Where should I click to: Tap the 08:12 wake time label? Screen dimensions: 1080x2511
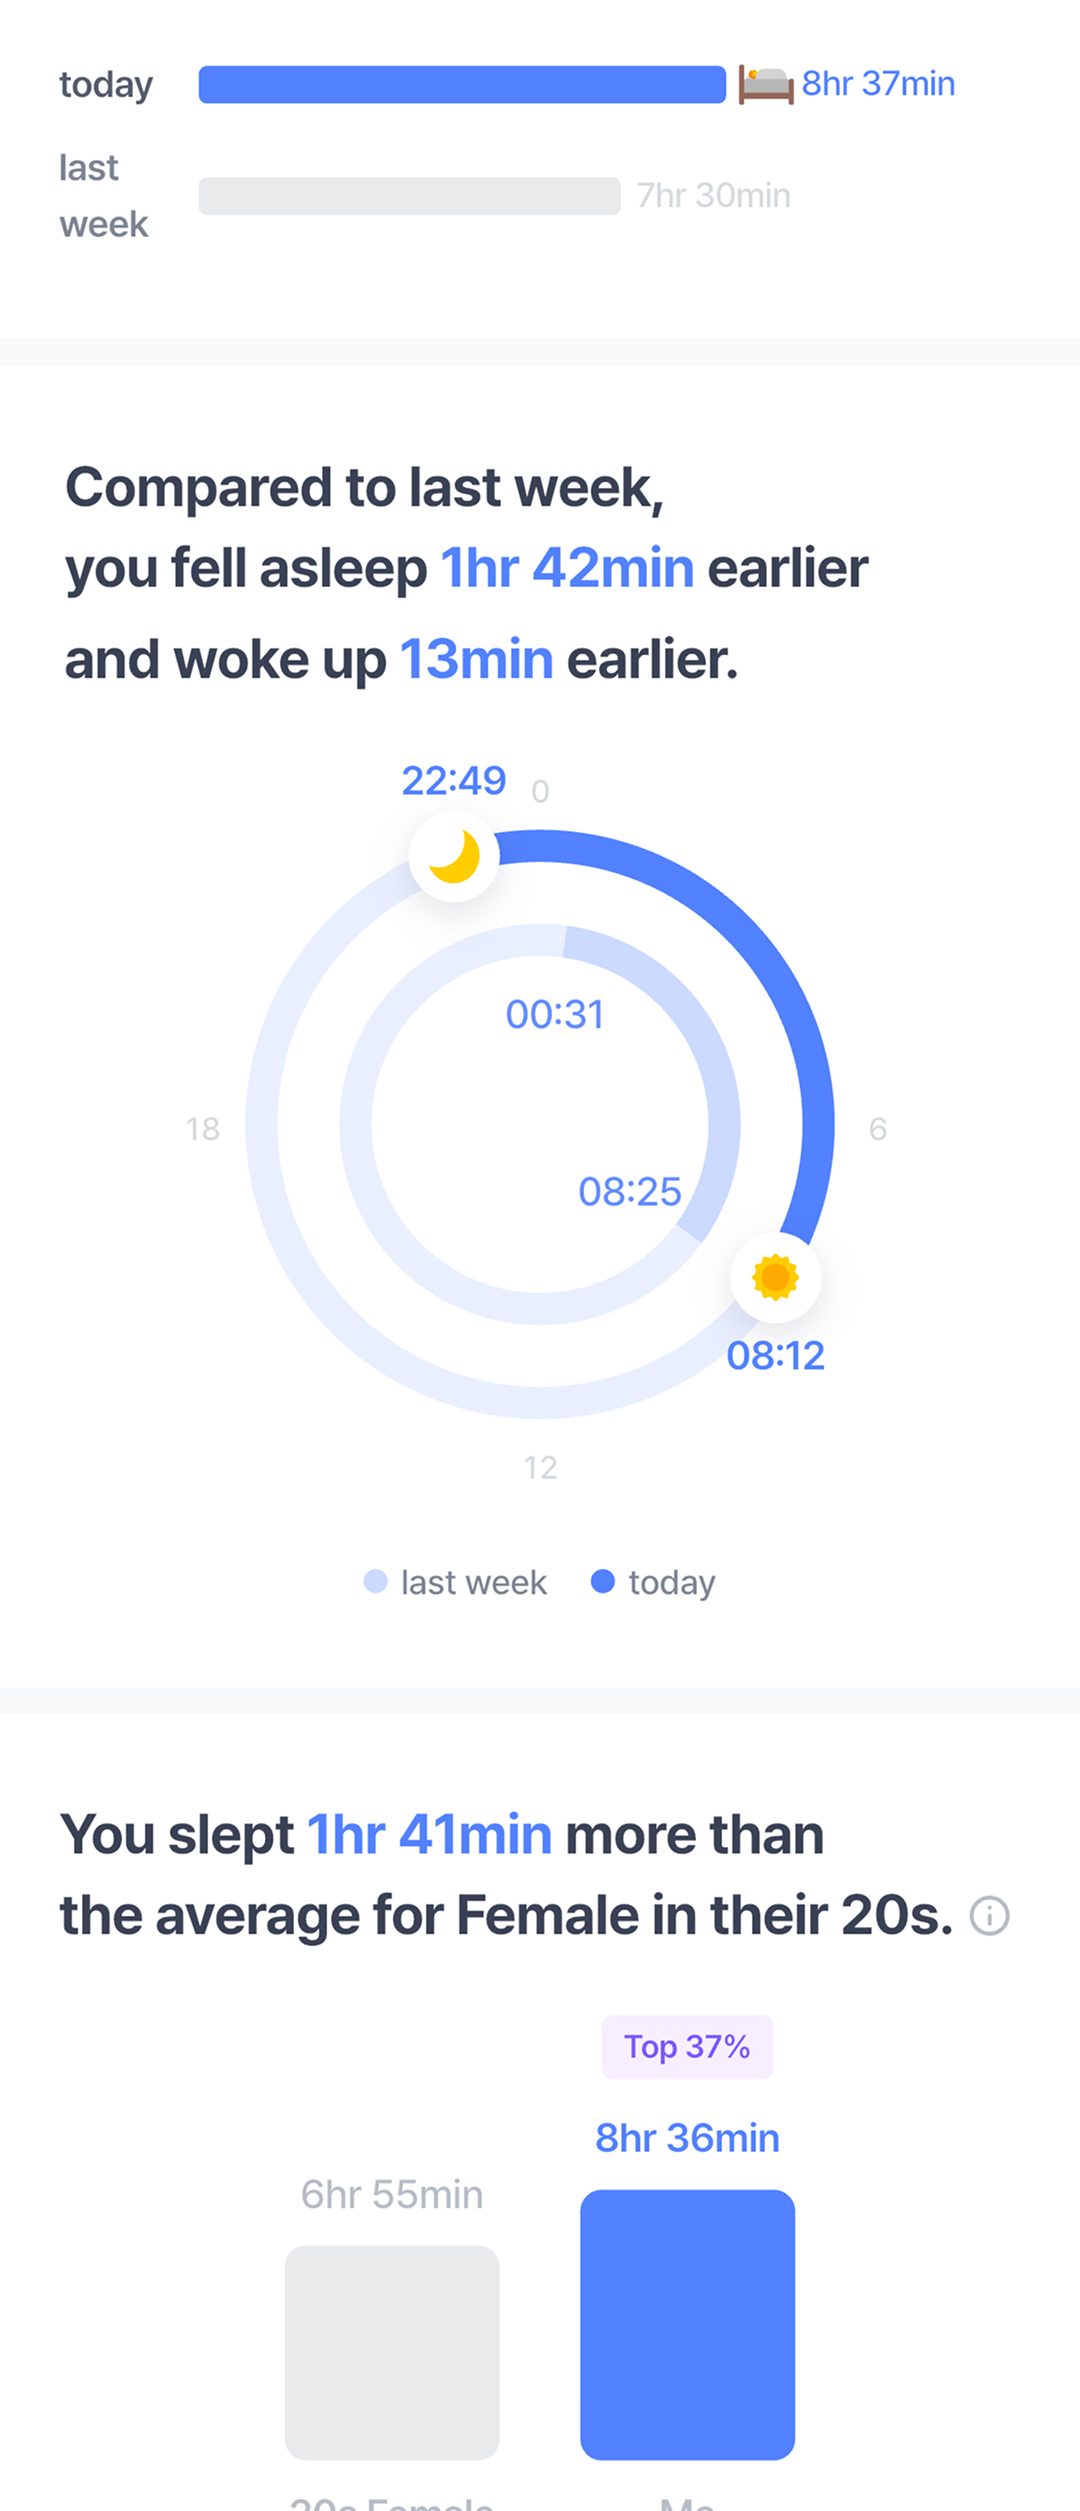pos(775,1356)
